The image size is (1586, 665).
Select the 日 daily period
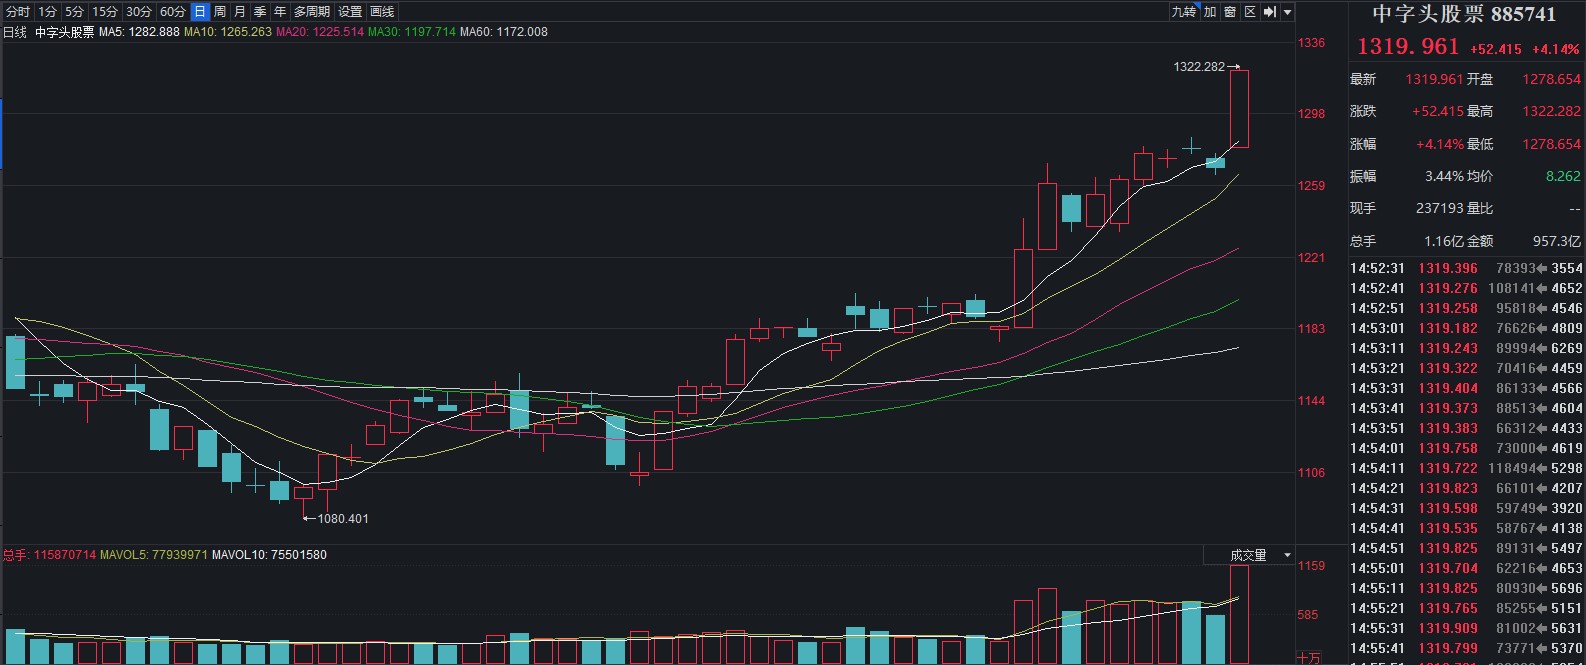(200, 12)
